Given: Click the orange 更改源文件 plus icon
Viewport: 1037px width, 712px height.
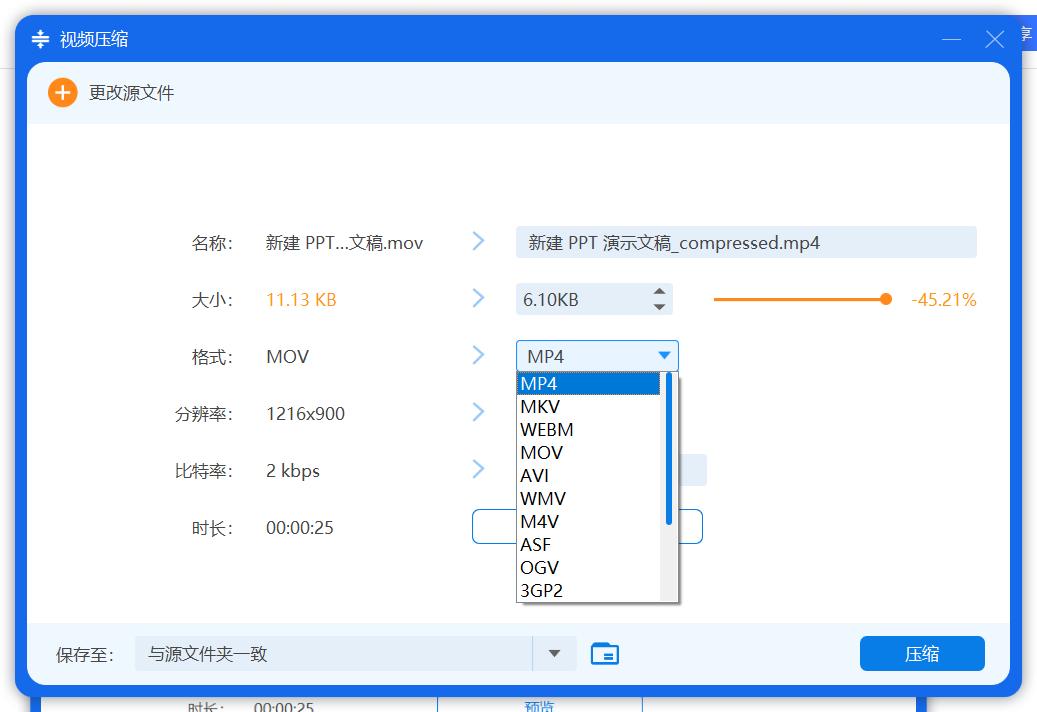Looking at the screenshot, I should (x=62, y=92).
